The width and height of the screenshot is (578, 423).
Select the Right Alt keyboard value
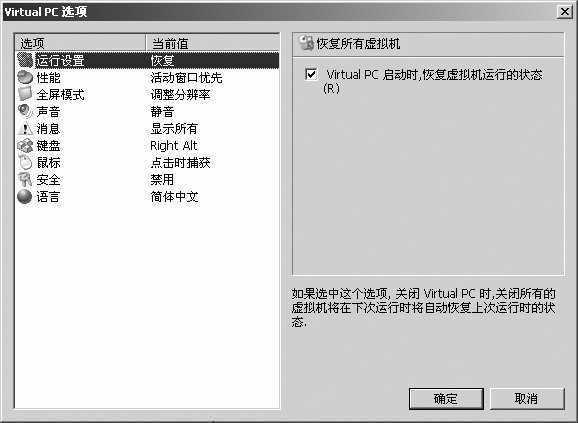click(x=174, y=146)
